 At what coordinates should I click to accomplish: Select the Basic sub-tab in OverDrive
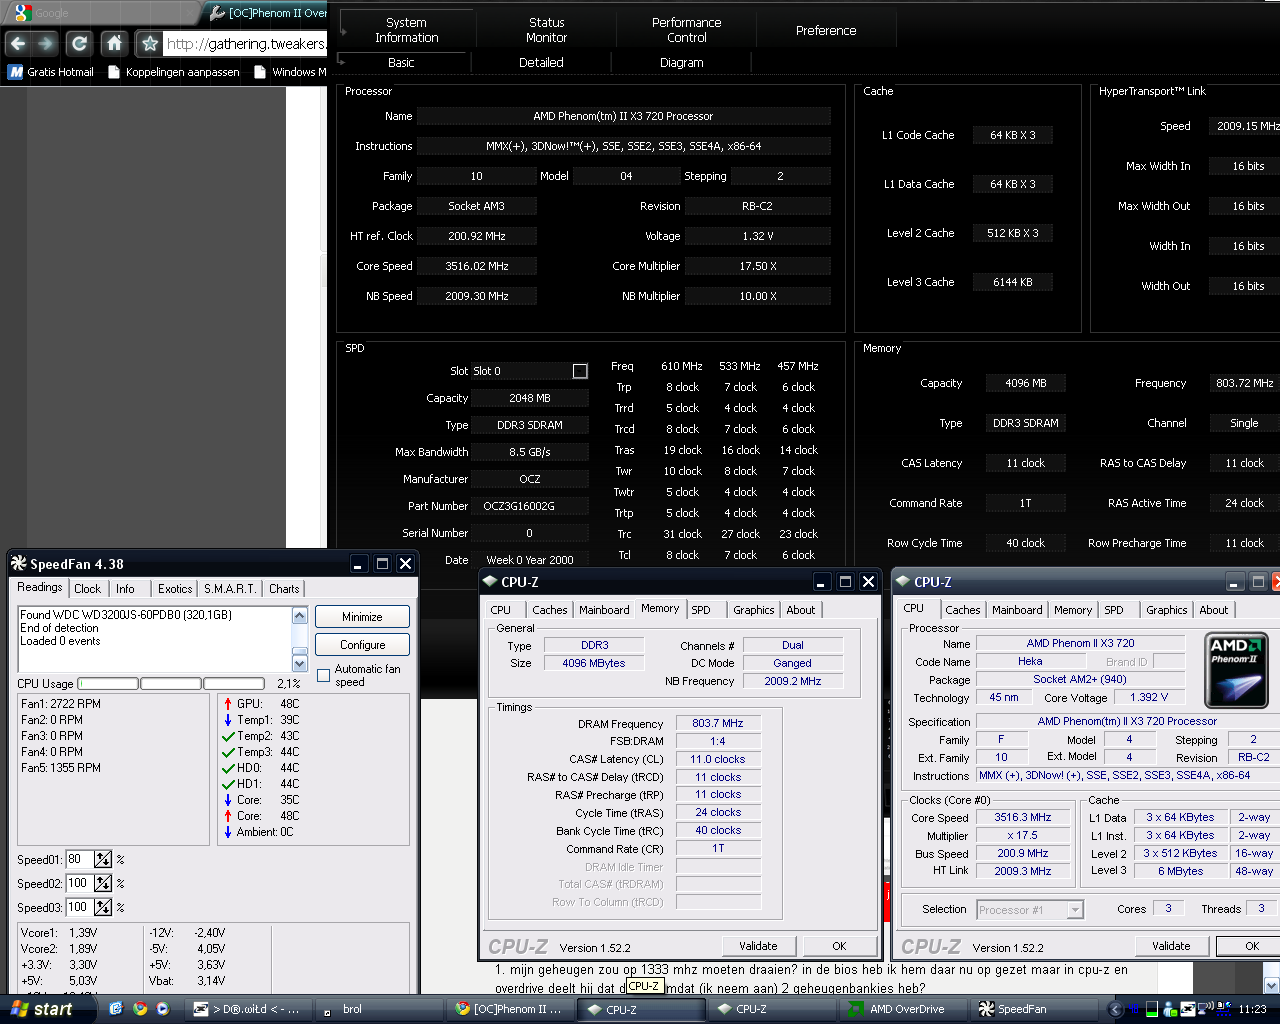pyautogui.click(x=401, y=62)
